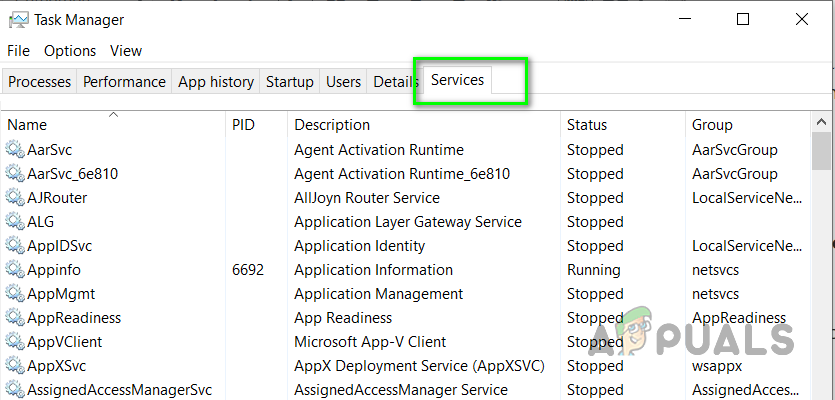The image size is (835, 400).
Task: Click the gear icon beside AarSvc
Action: click(x=14, y=150)
